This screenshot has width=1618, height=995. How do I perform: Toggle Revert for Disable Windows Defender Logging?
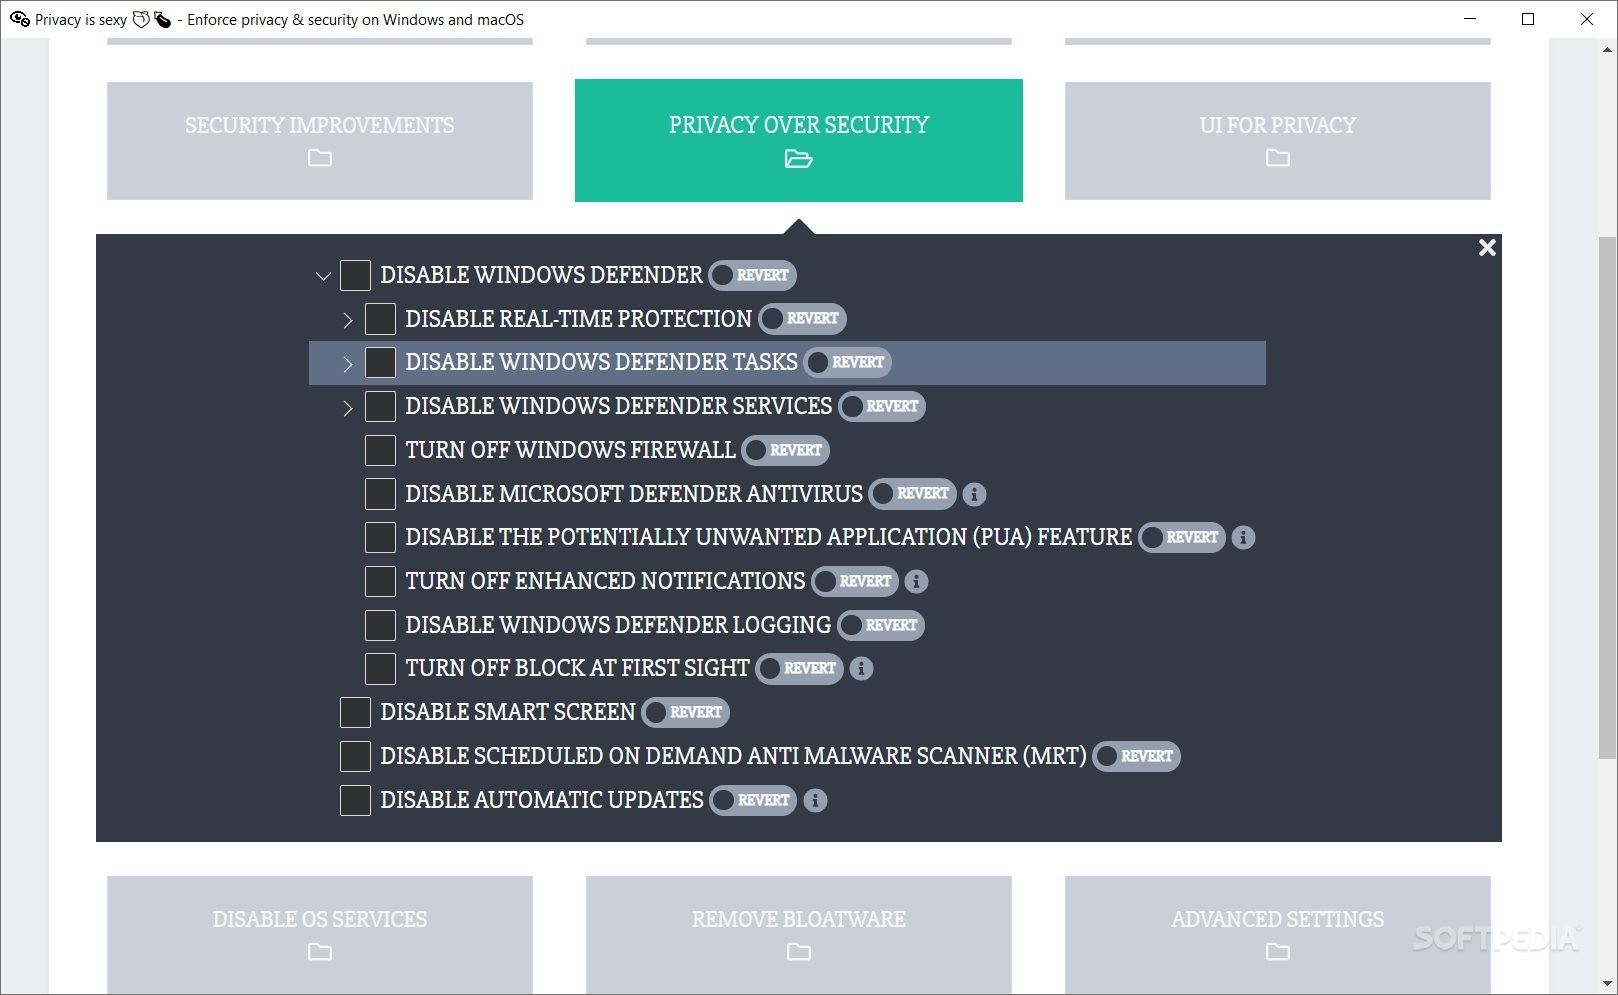click(x=880, y=625)
